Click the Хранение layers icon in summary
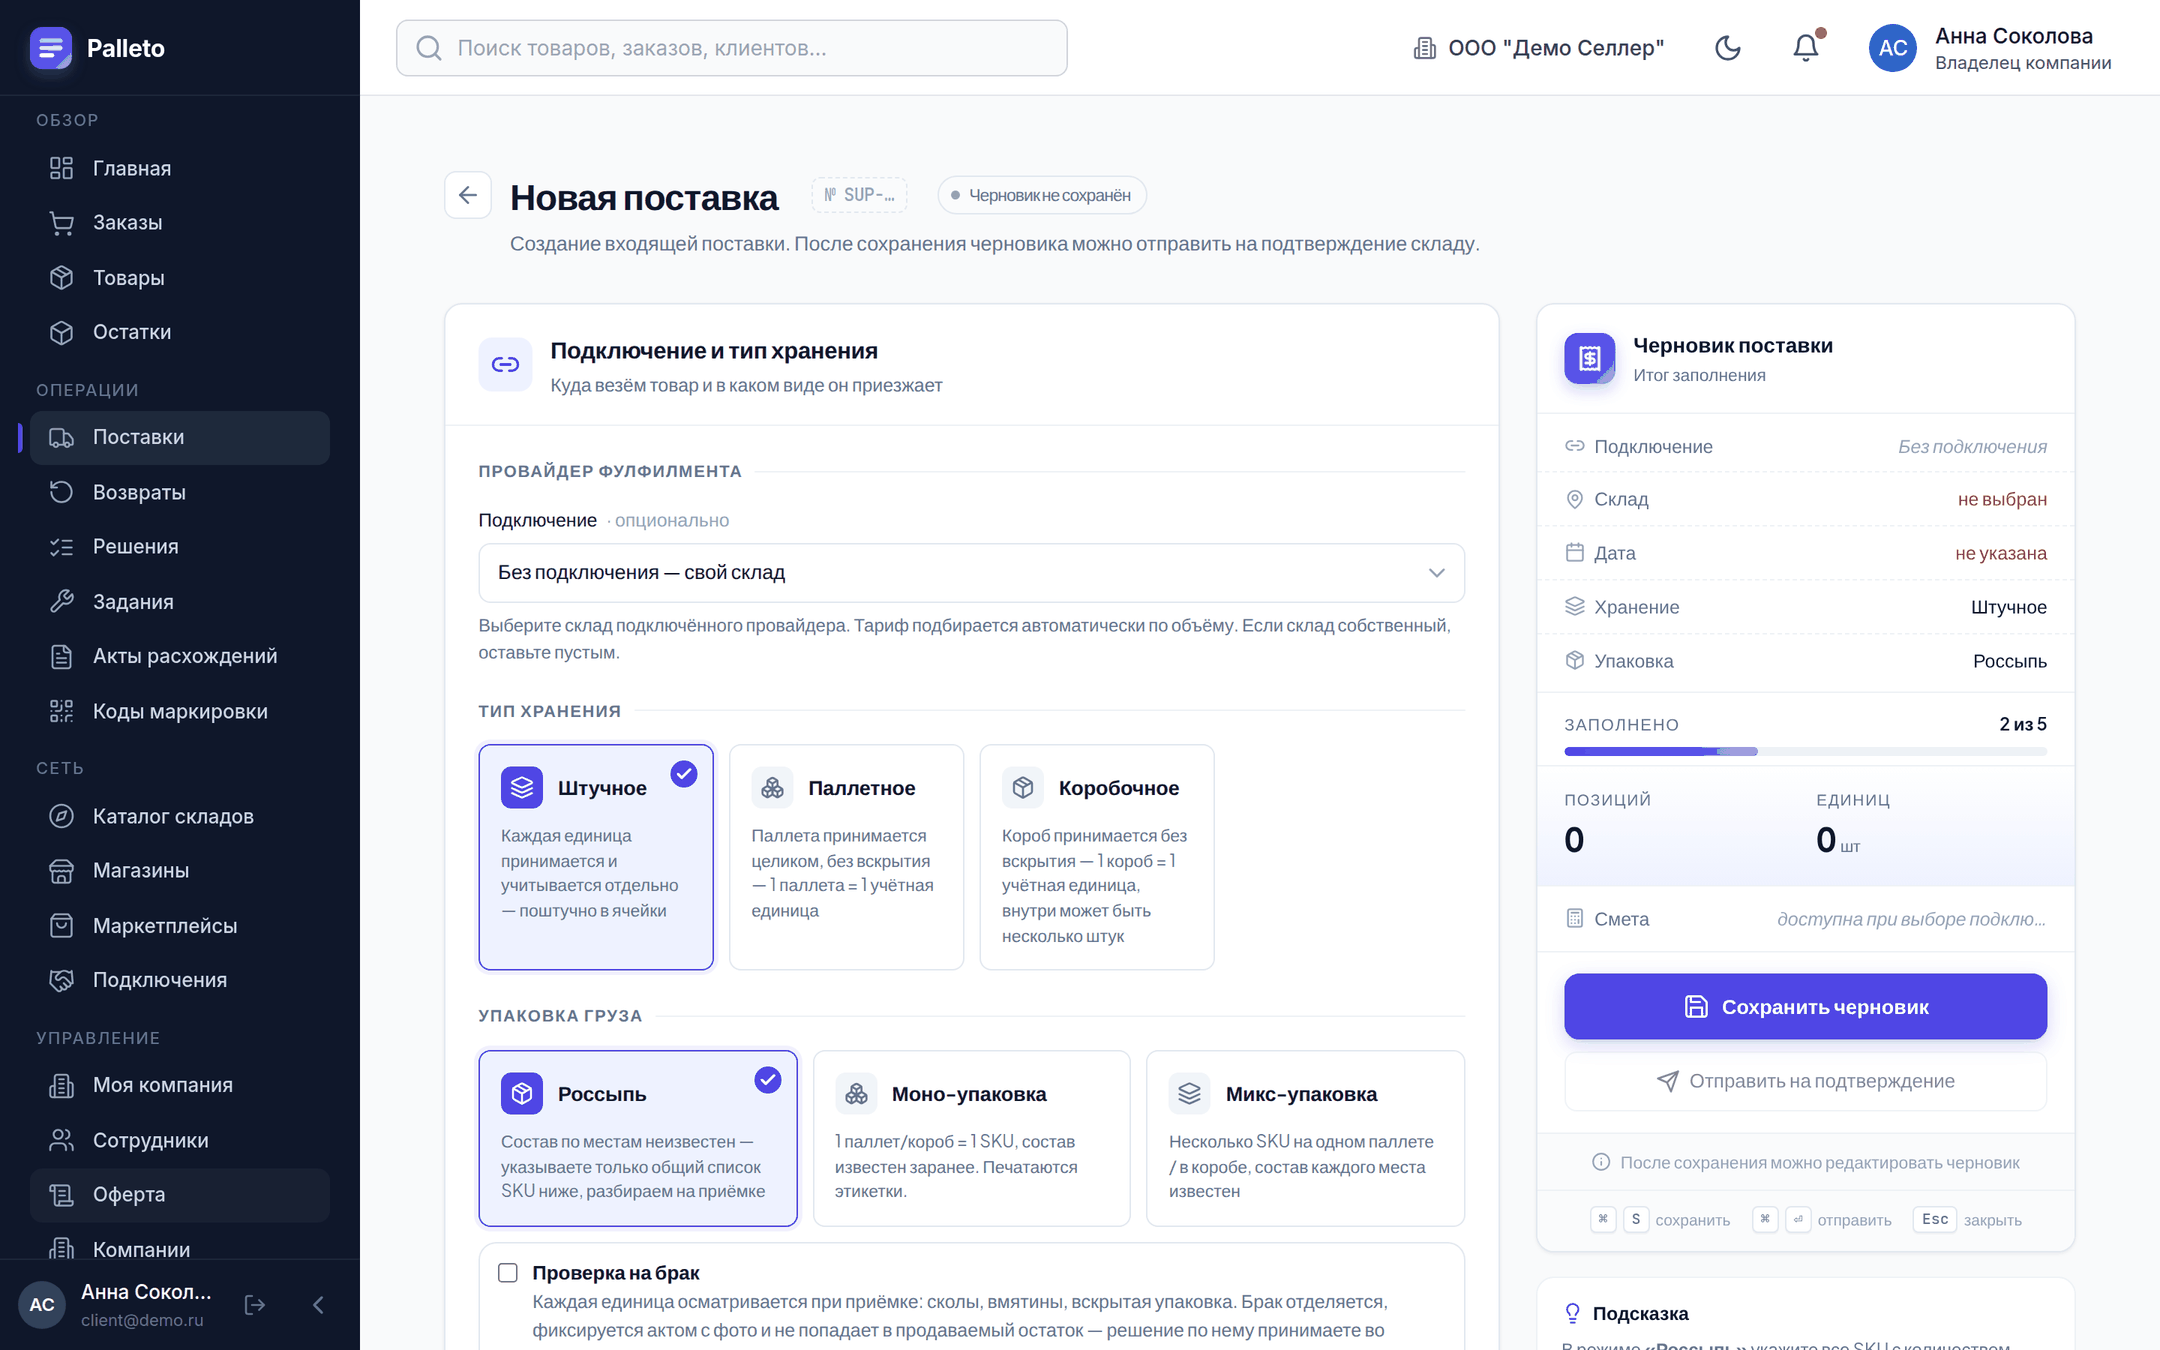Screen dimensions: 2160x1350 pyautogui.click(x=1575, y=606)
